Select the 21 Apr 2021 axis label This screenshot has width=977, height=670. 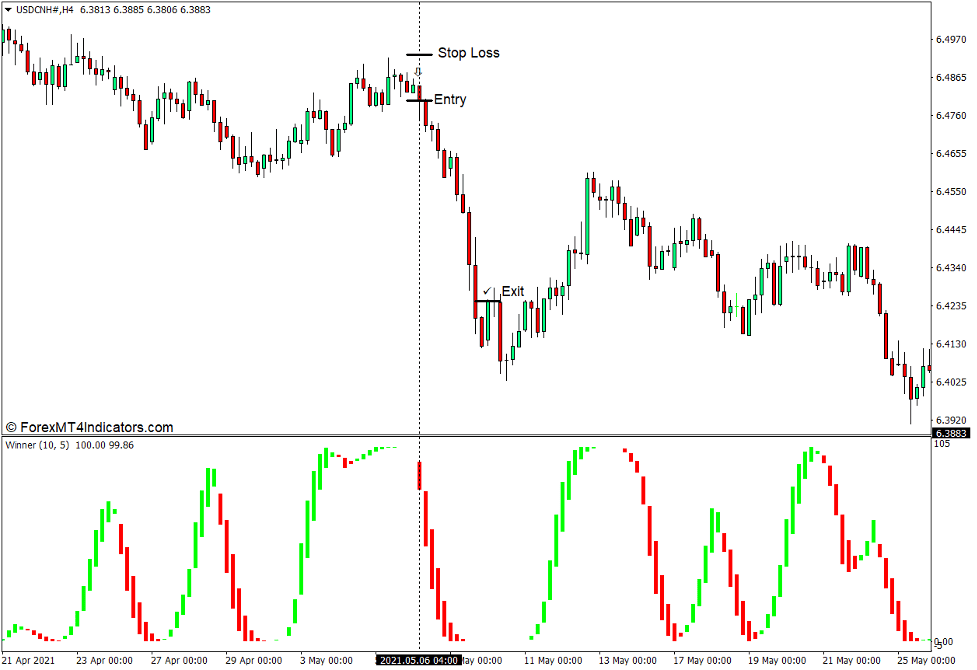(28, 660)
